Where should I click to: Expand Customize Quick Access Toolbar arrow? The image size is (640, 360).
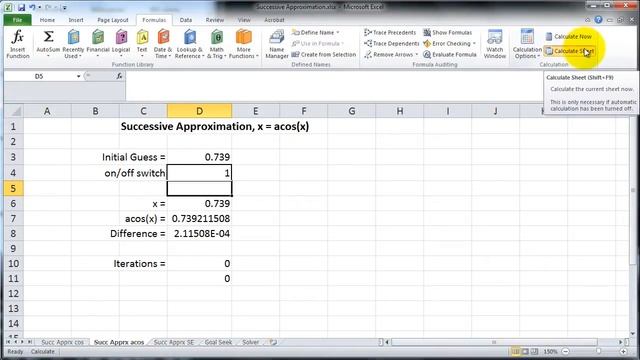point(64,7)
